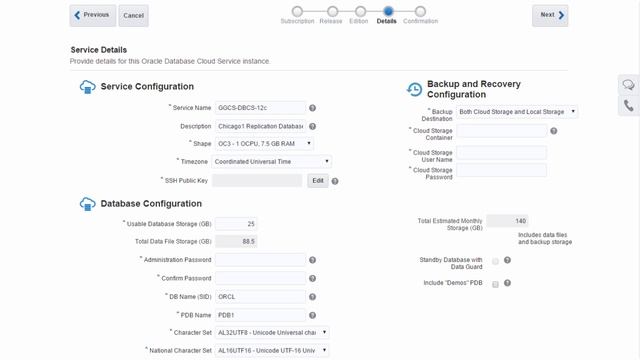Click the Database Configuration cloud icon
The width and height of the screenshot is (640, 360).
87,204
